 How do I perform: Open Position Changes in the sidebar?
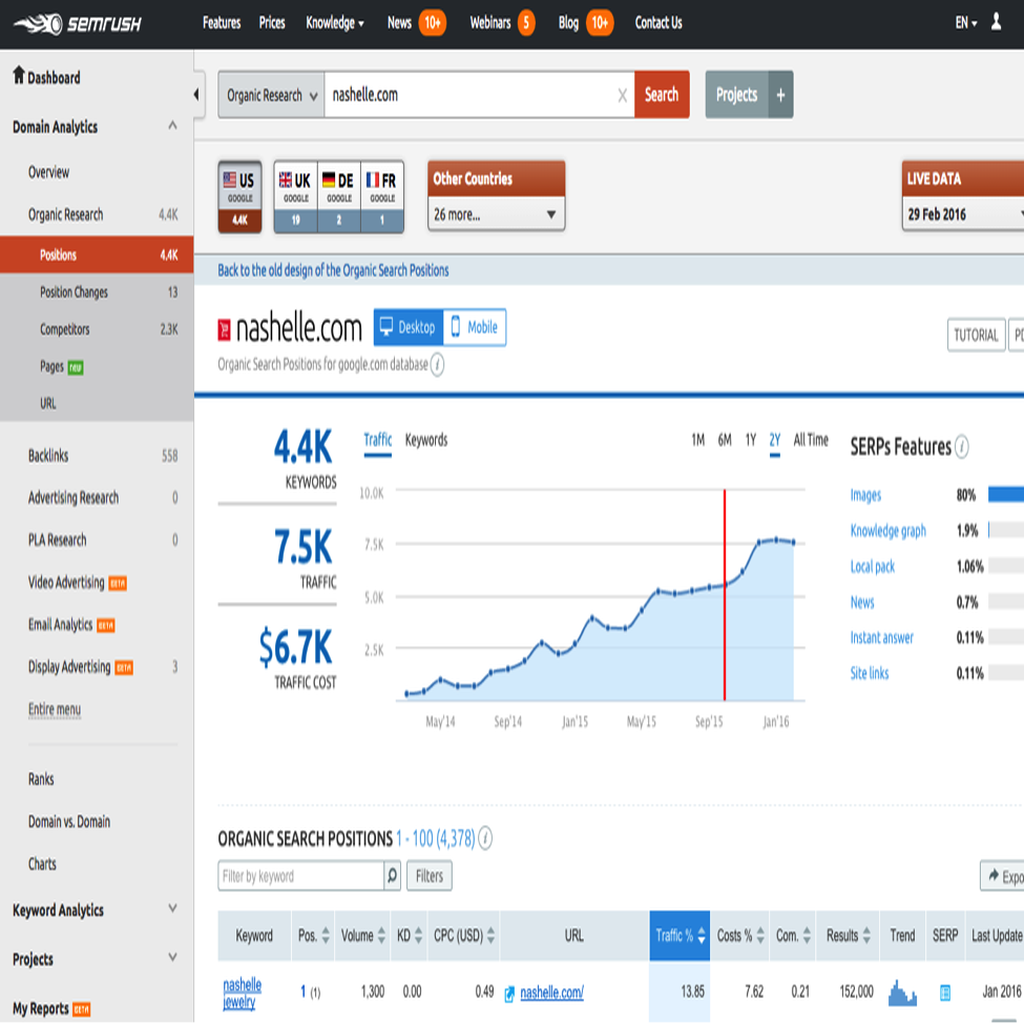[x=74, y=292]
